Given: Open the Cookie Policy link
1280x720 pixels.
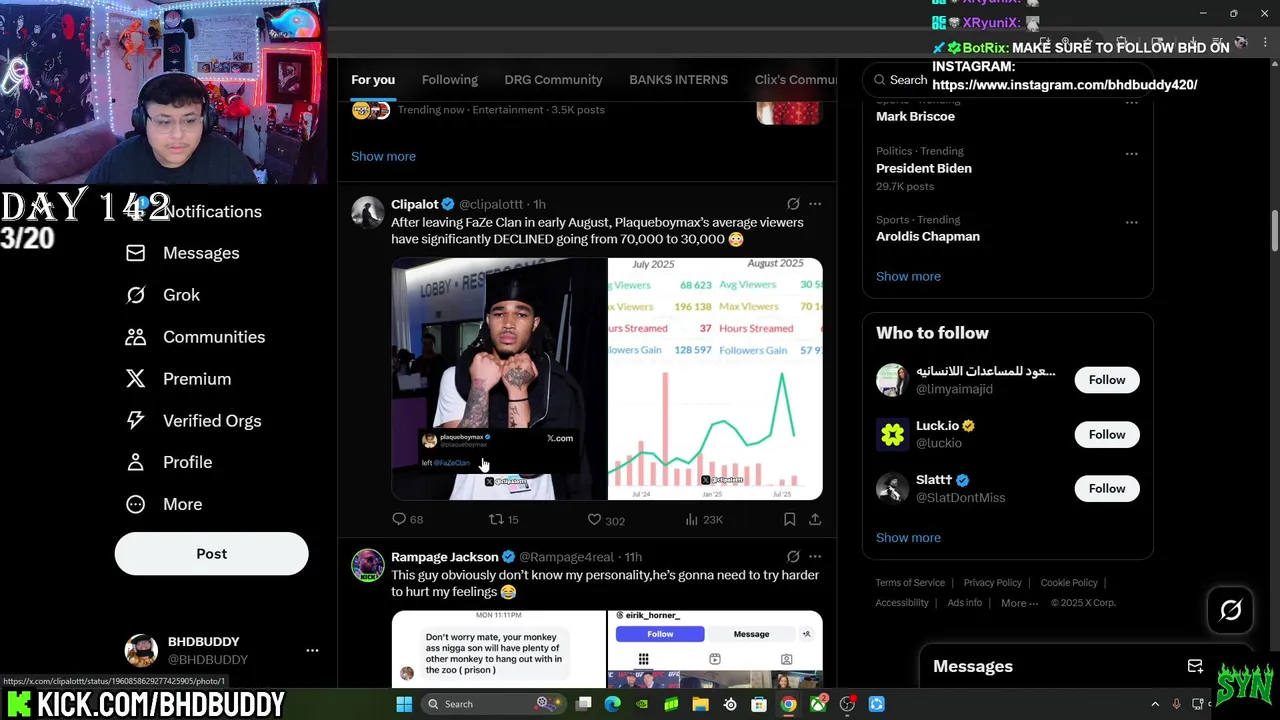Looking at the screenshot, I should pyautogui.click(x=1069, y=583).
